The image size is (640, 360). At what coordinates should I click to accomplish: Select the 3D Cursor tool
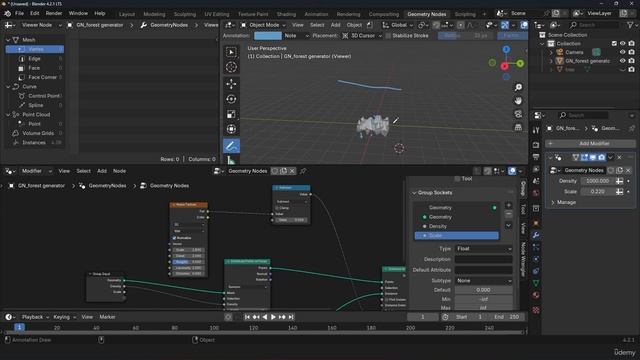[x=231, y=67]
